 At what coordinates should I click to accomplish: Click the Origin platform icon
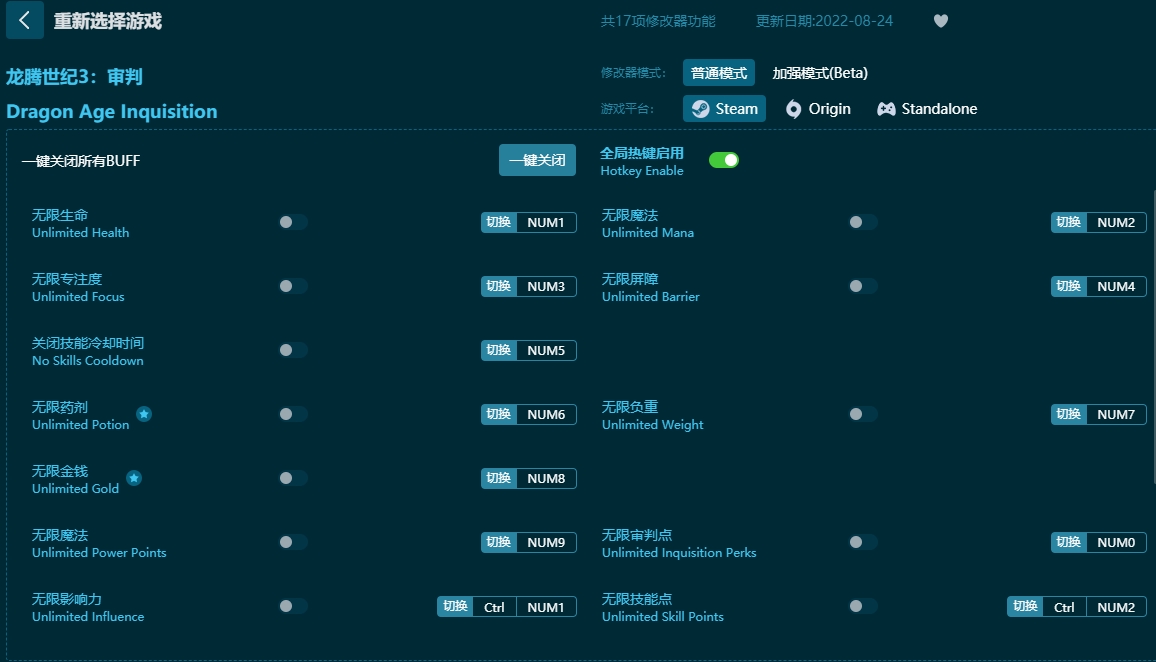pyautogui.click(x=793, y=109)
